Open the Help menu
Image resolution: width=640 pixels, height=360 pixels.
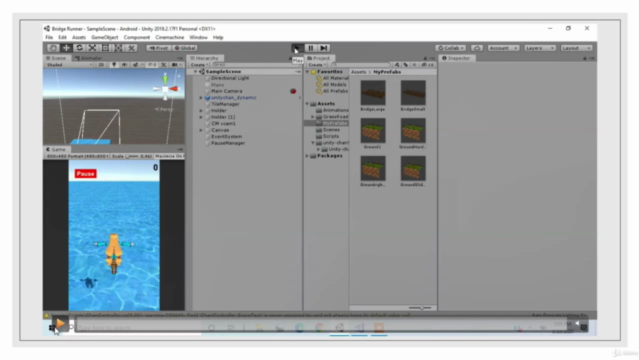click(x=218, y=38)
